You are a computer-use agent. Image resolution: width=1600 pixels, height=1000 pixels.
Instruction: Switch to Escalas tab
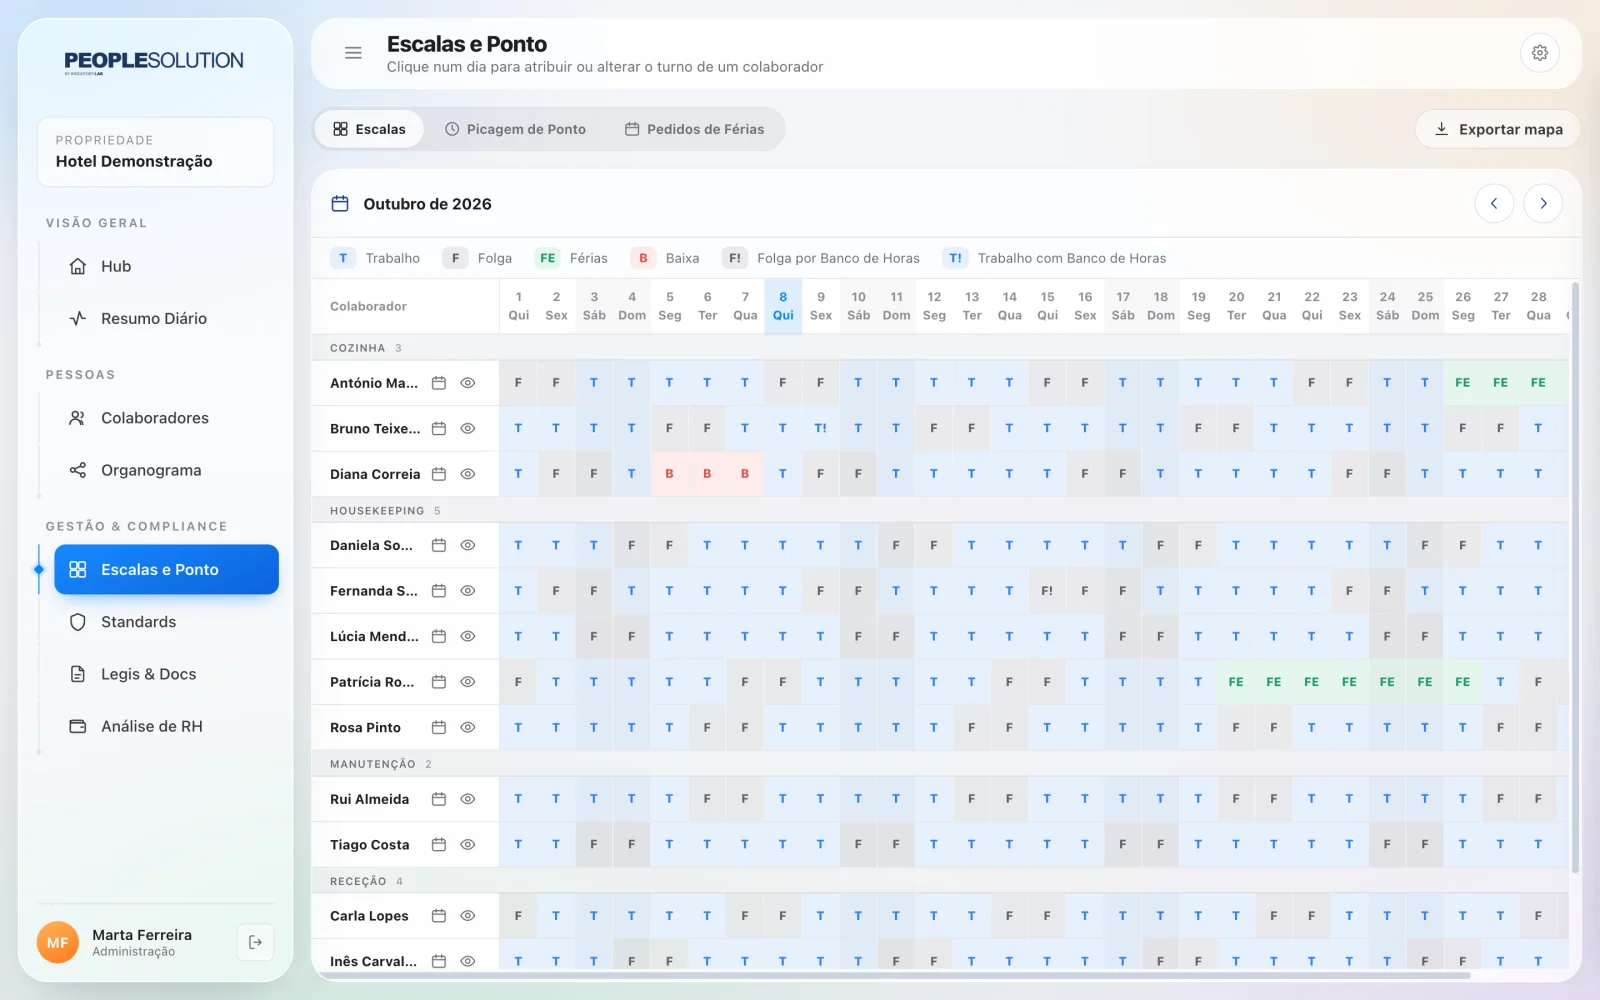[x=369, y=129]
